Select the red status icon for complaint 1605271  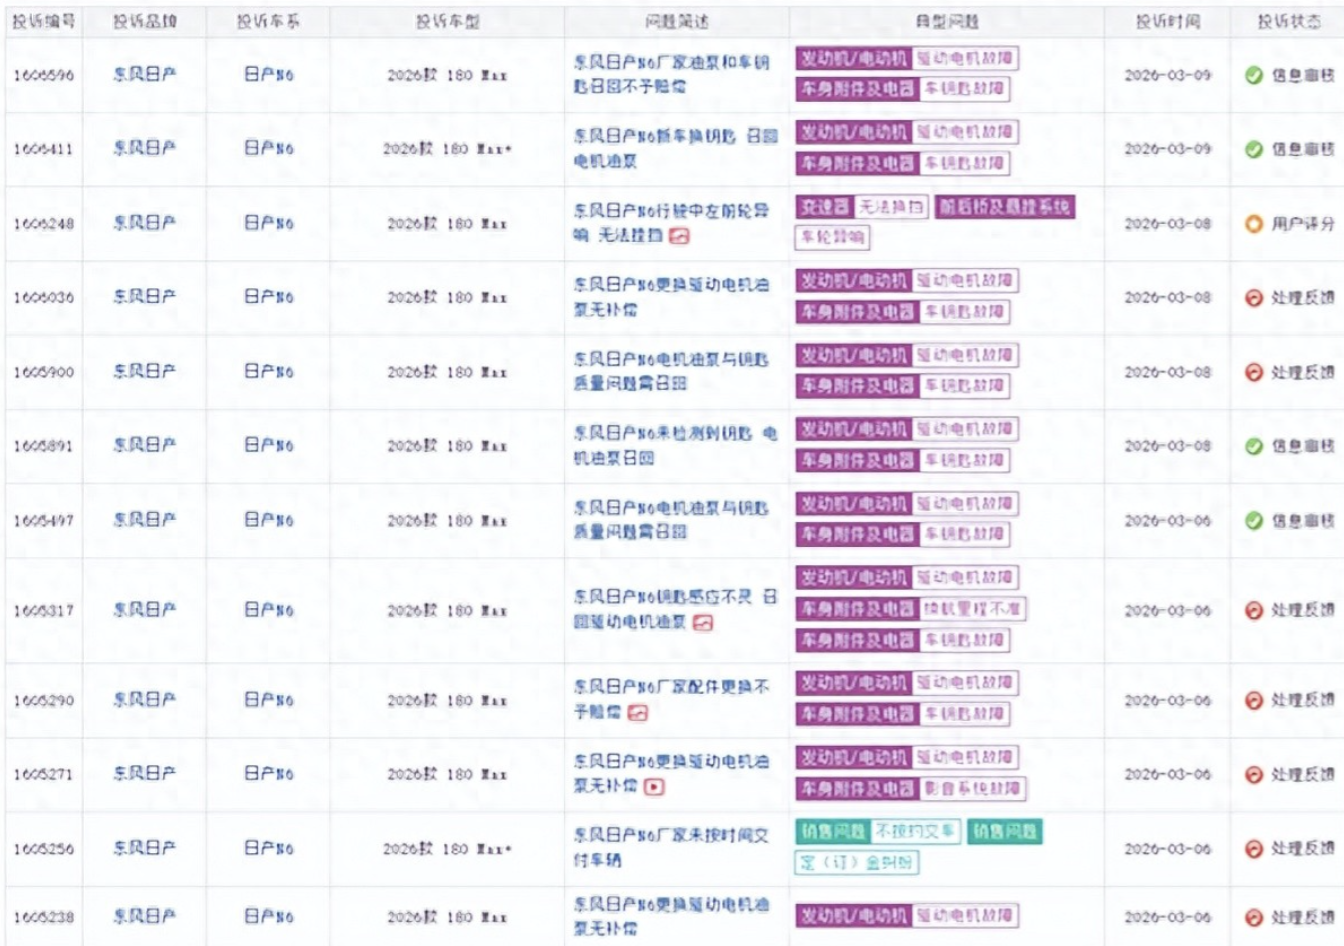tap(1254, 775)
